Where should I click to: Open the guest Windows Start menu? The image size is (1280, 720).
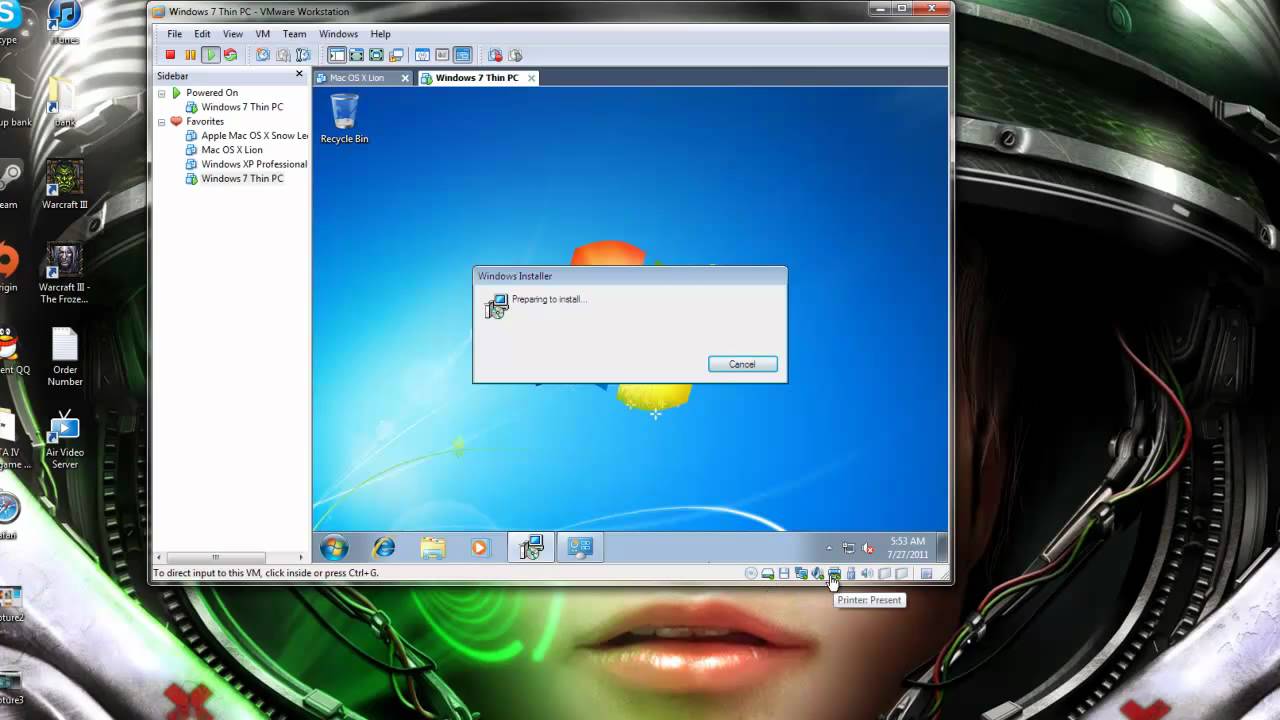[x=334, y=547]
